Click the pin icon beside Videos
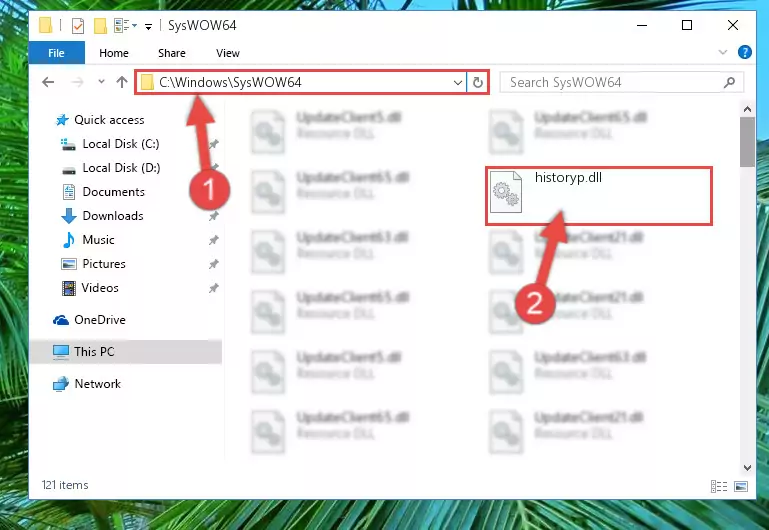This screenshot has width=769, height=530. coord(213,288)
